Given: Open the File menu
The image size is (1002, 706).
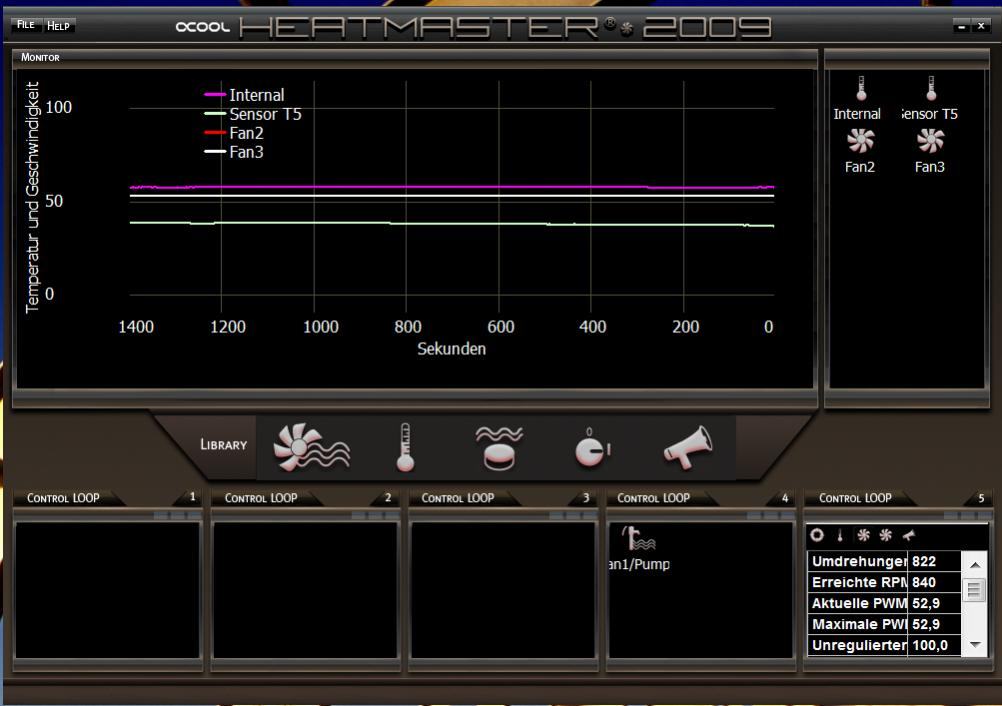Looking at the screenshot, I should [25, 25].
